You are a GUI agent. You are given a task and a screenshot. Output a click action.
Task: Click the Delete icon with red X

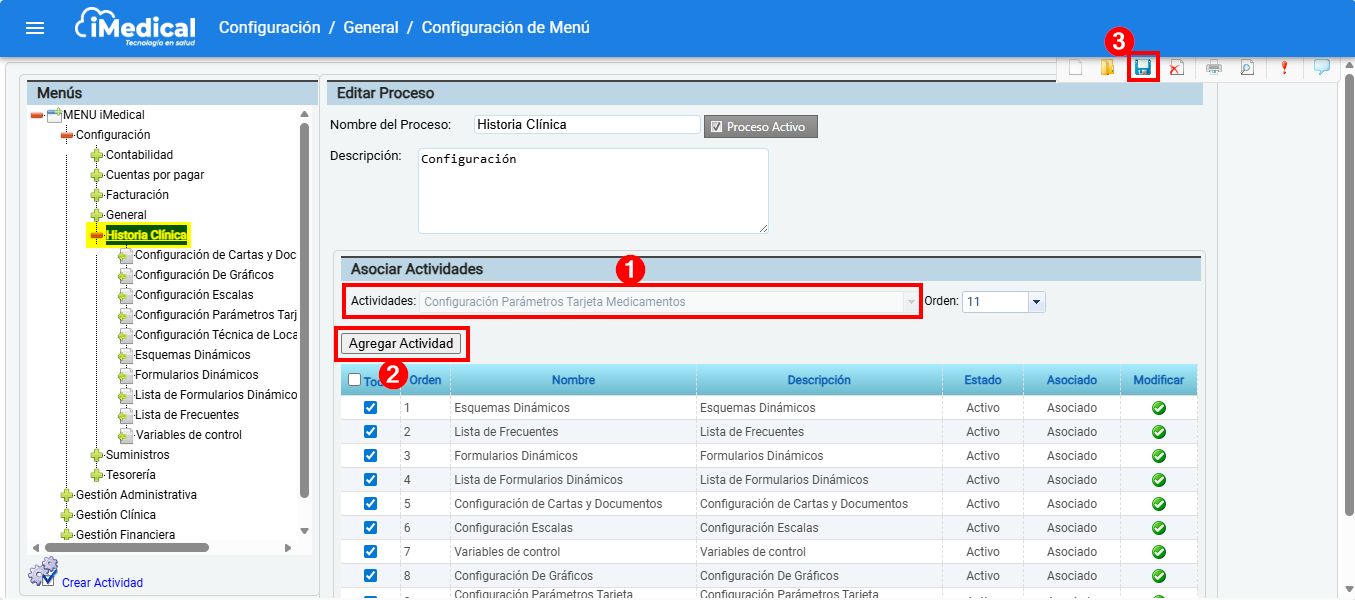point(1177,68)
